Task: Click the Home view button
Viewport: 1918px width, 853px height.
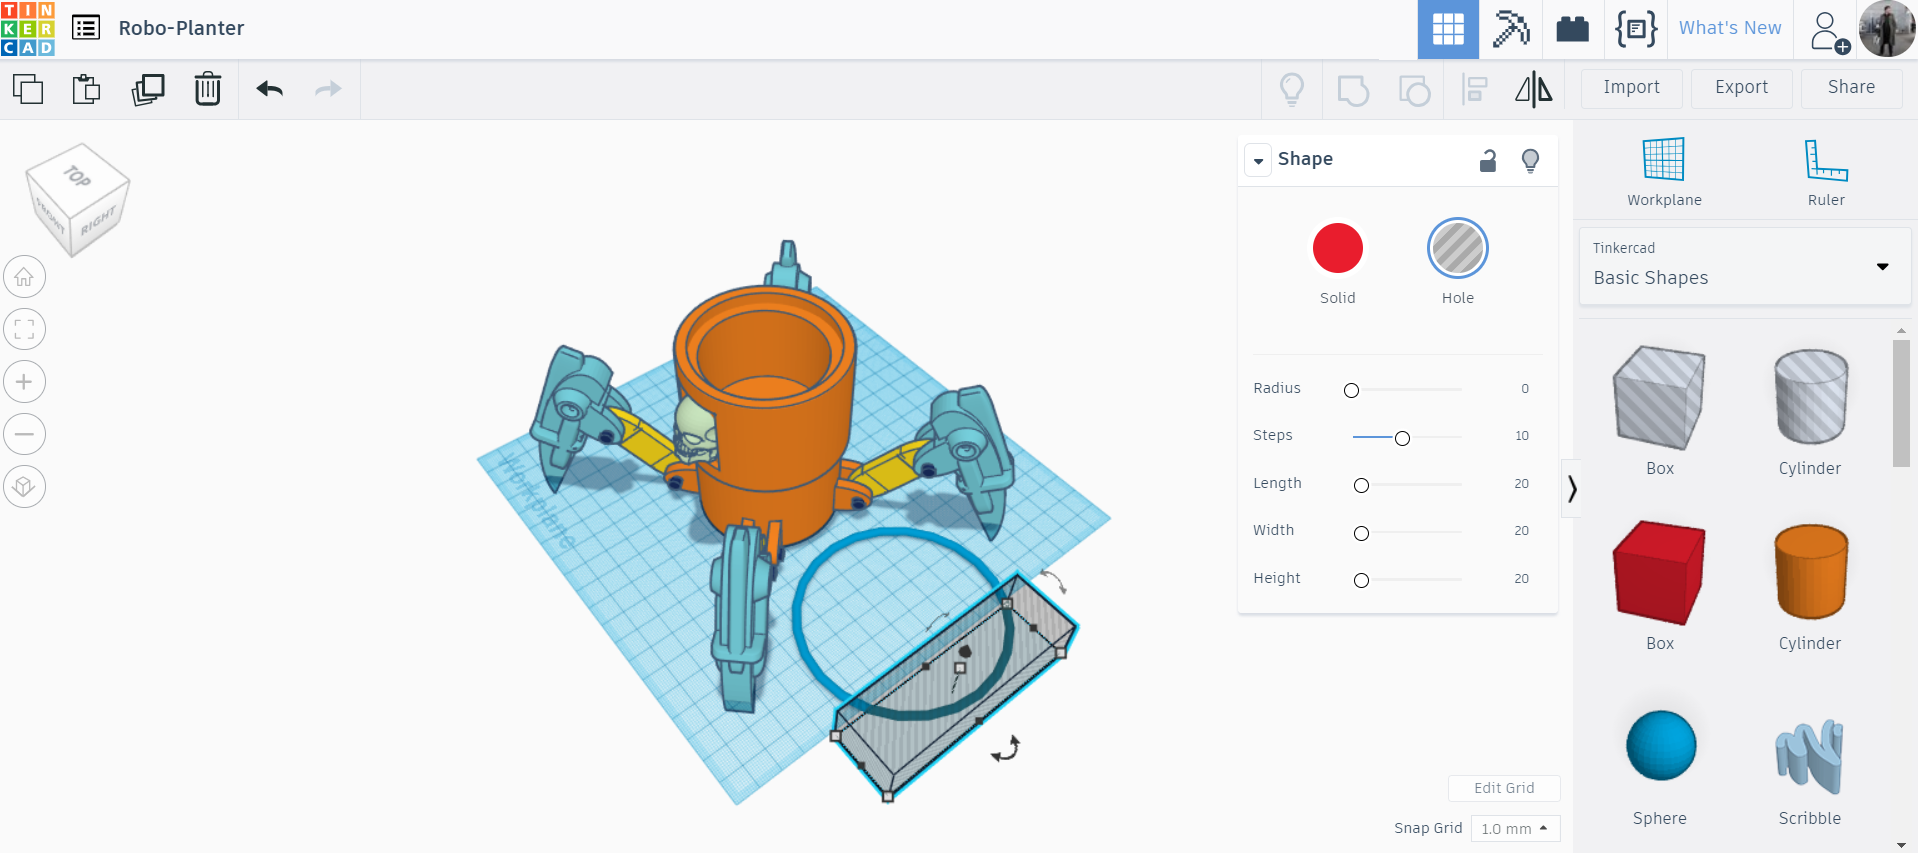Action: [25, 277]
